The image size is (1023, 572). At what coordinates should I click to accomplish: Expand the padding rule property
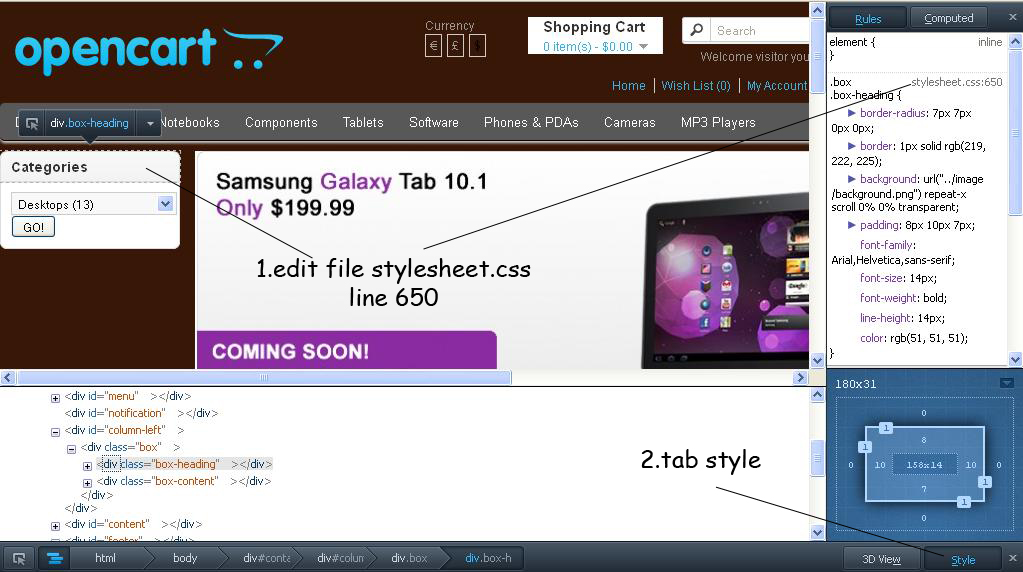point(851,225)
